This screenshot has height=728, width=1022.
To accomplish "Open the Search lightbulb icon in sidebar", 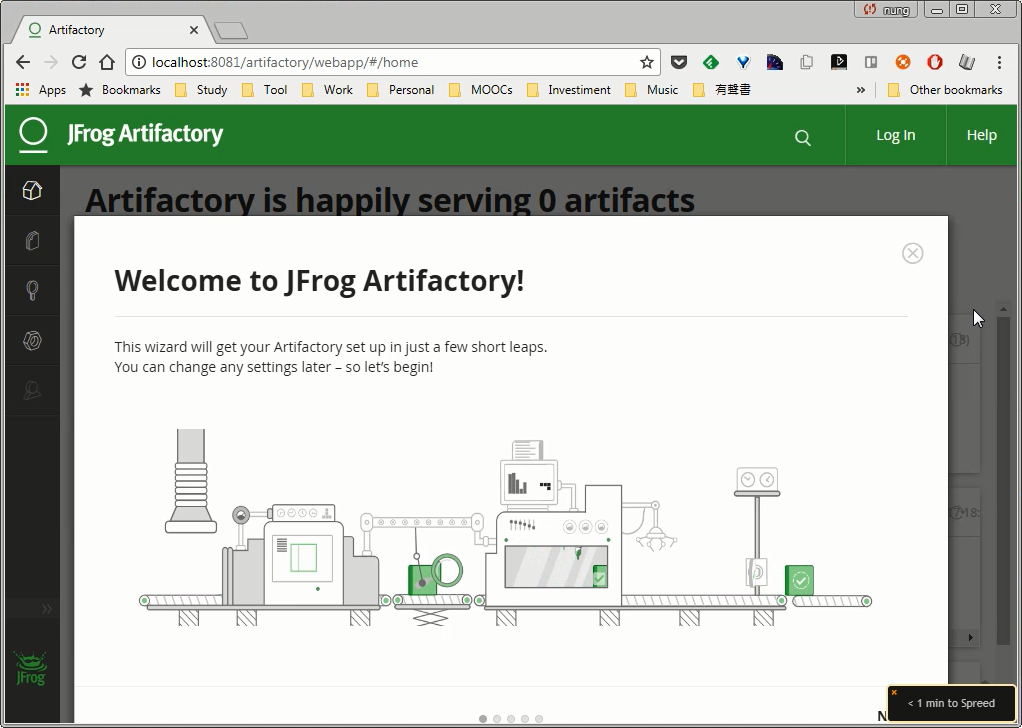I will 32,290.
